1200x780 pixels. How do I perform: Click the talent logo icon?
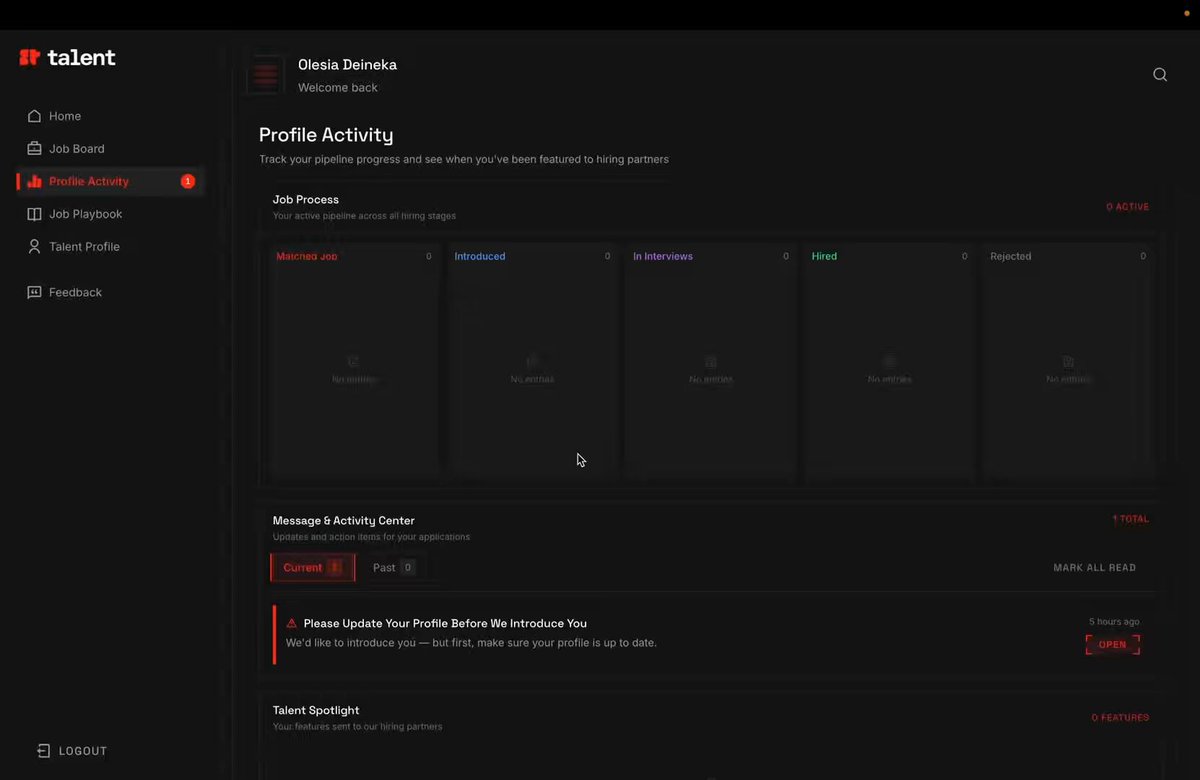click(x=29, y=58)
